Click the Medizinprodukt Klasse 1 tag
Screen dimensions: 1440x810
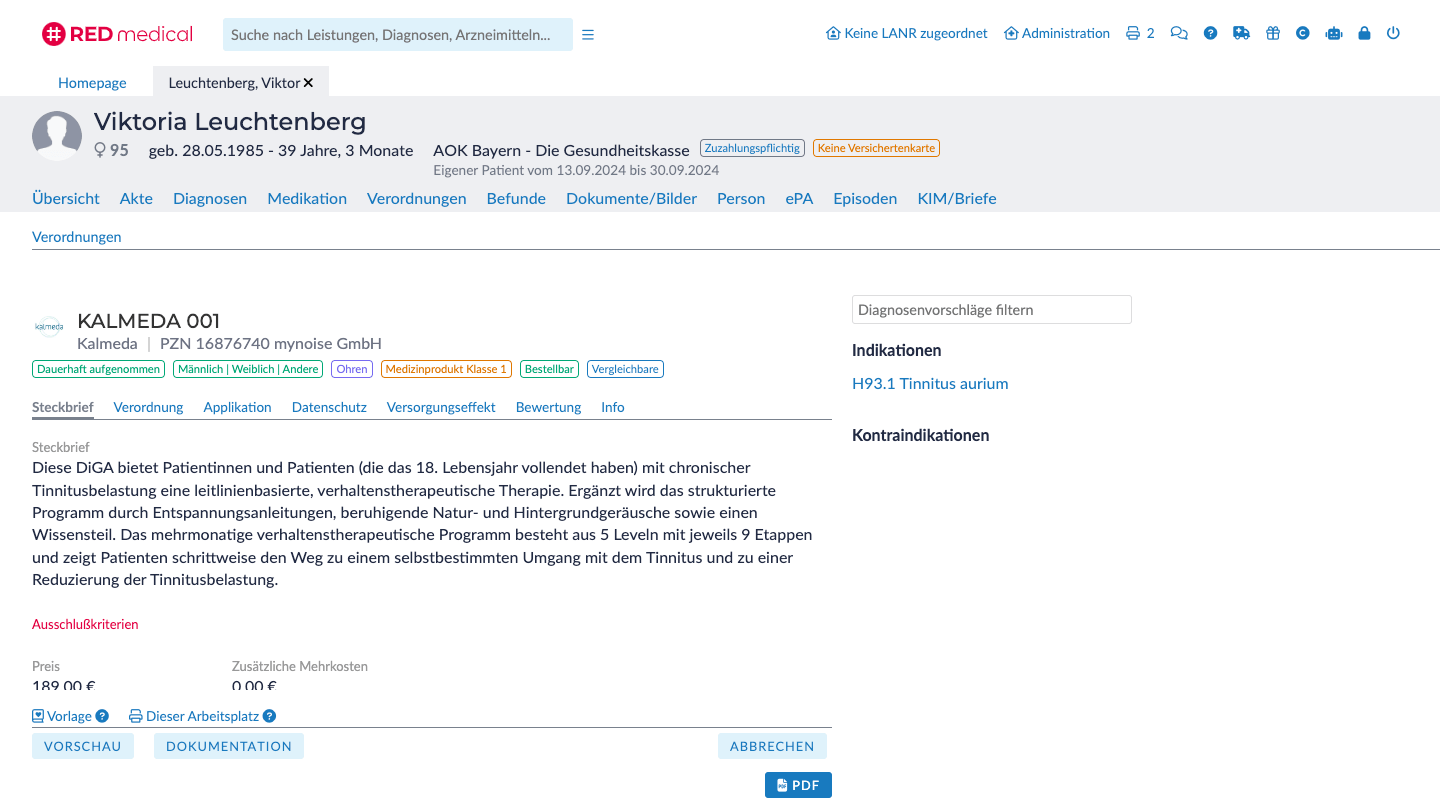446,369
